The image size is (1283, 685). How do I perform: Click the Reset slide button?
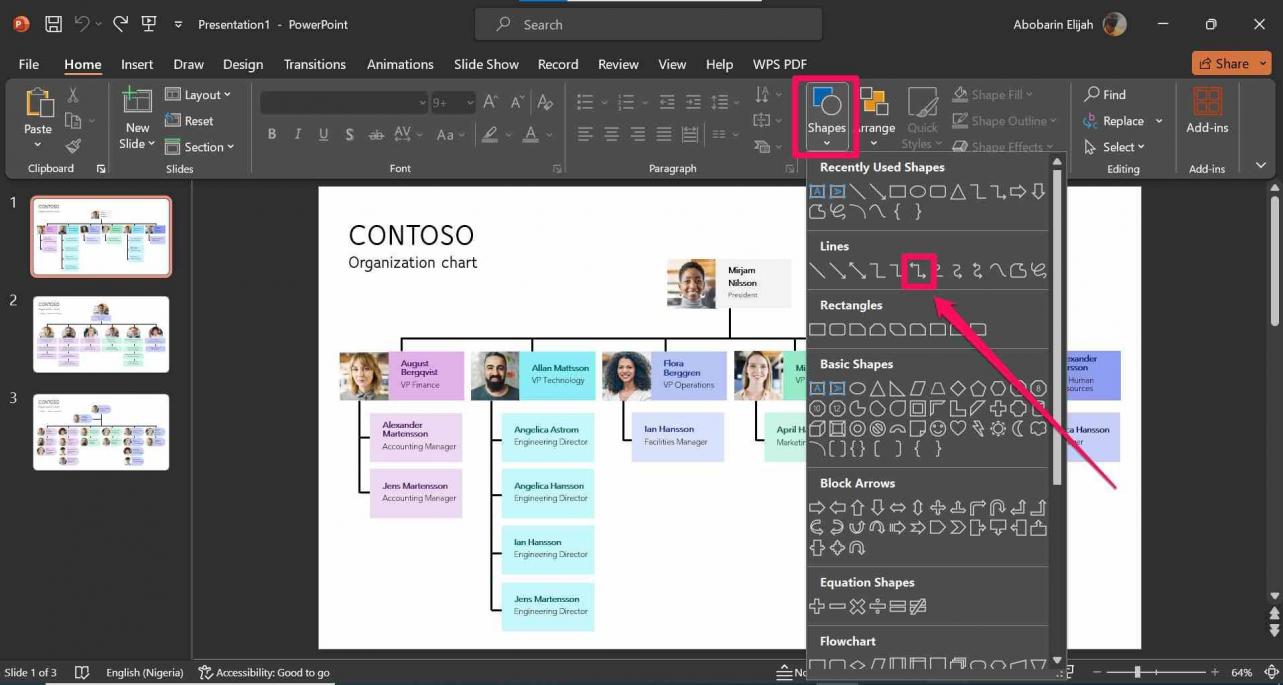coord(189,121)
